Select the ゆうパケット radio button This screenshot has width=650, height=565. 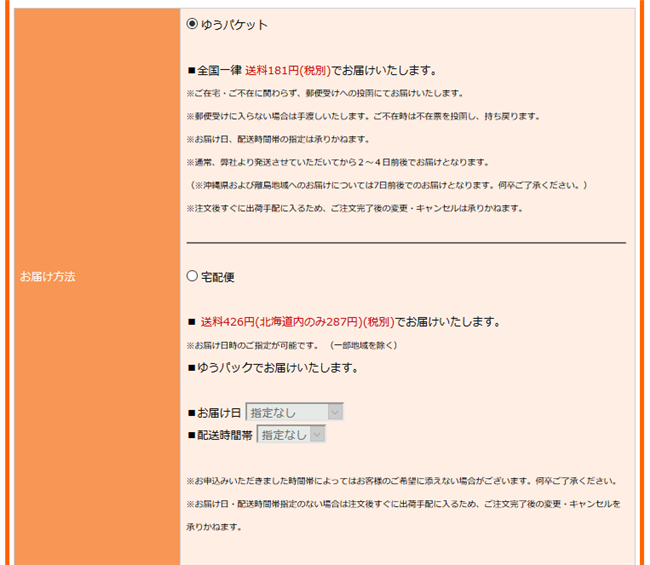point(192,25)
